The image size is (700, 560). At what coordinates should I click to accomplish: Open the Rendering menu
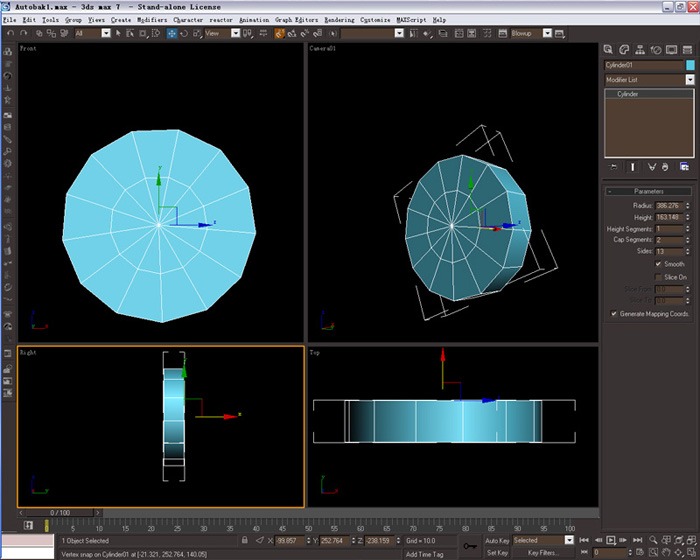click(x=339, y=20)
